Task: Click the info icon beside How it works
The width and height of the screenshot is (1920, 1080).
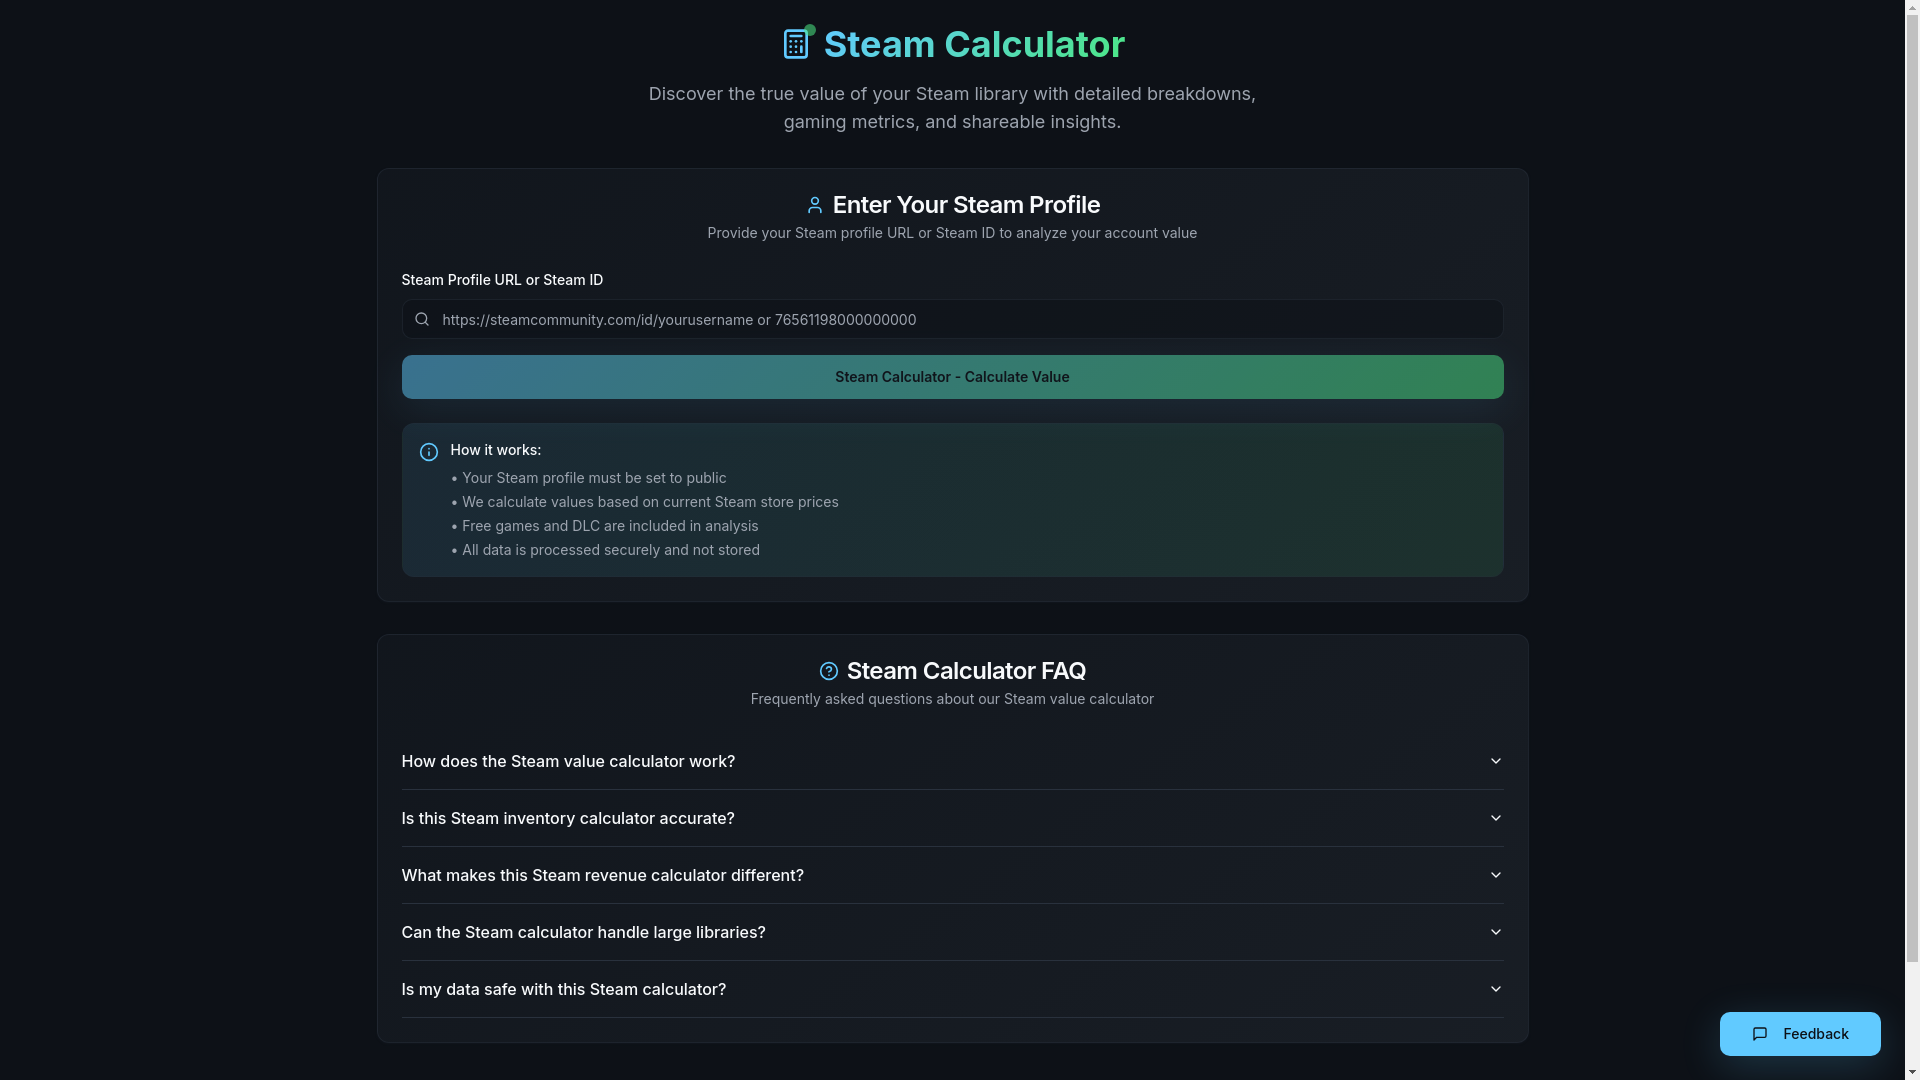Action: point(429,452)
